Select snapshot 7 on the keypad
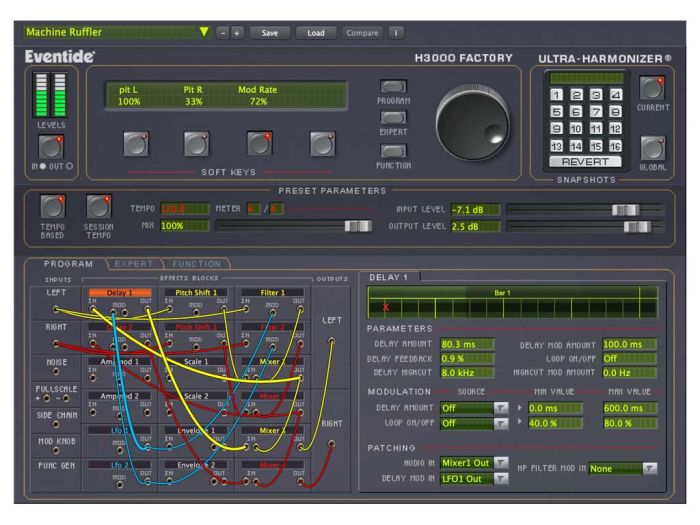The image size is (700, 525). click(596, 112)
